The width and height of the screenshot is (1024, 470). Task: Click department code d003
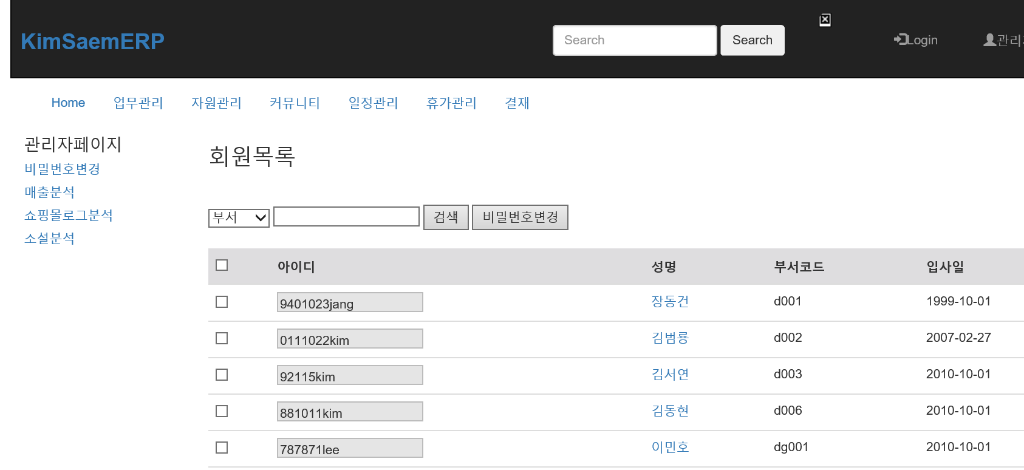click(x=788, y=374)
